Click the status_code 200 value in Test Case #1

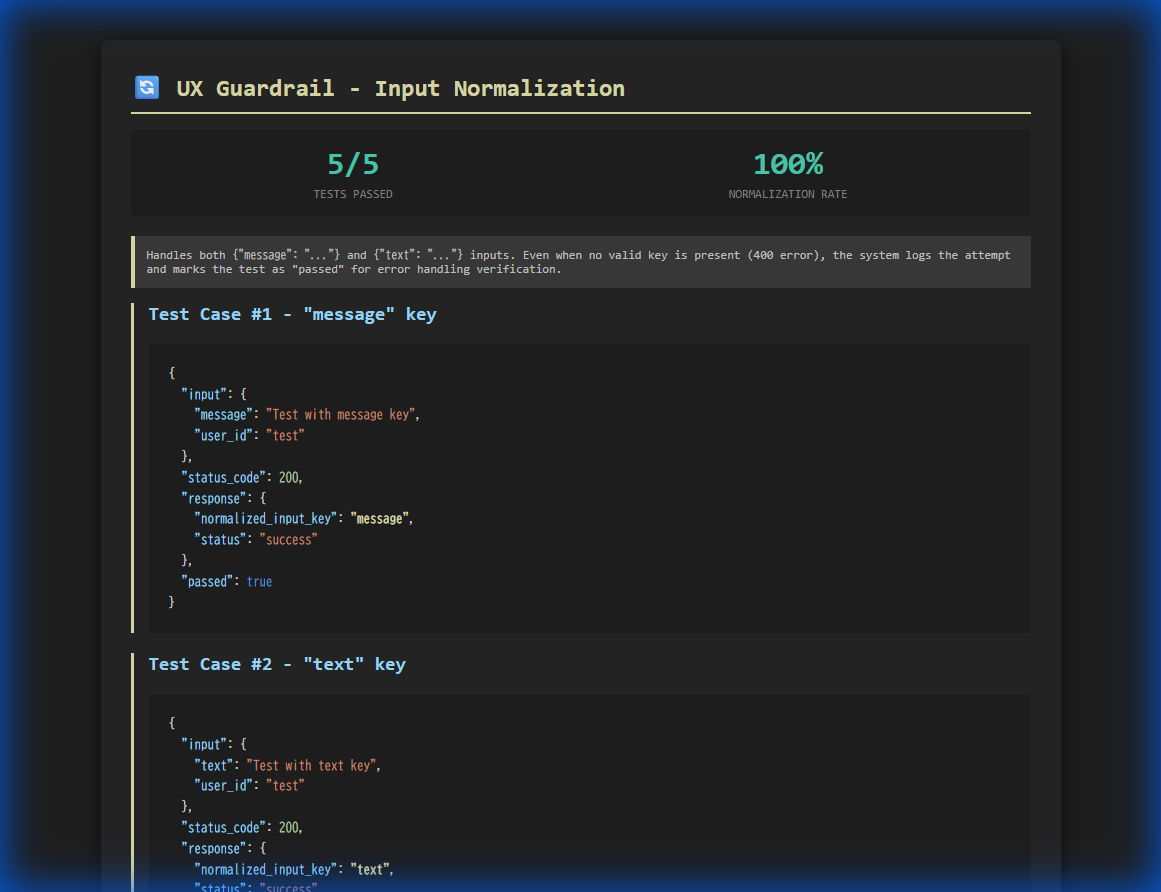click(x=289, y=477)
